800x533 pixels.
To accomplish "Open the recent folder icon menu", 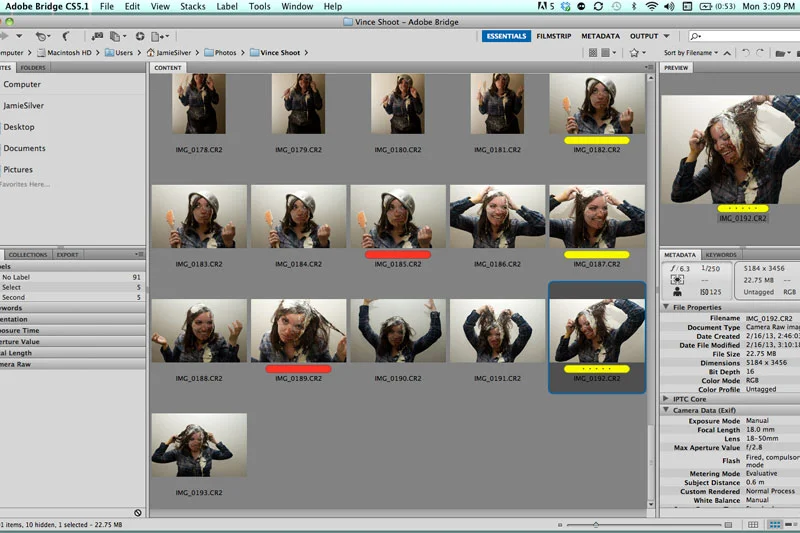I will click(x=783, y=53).
